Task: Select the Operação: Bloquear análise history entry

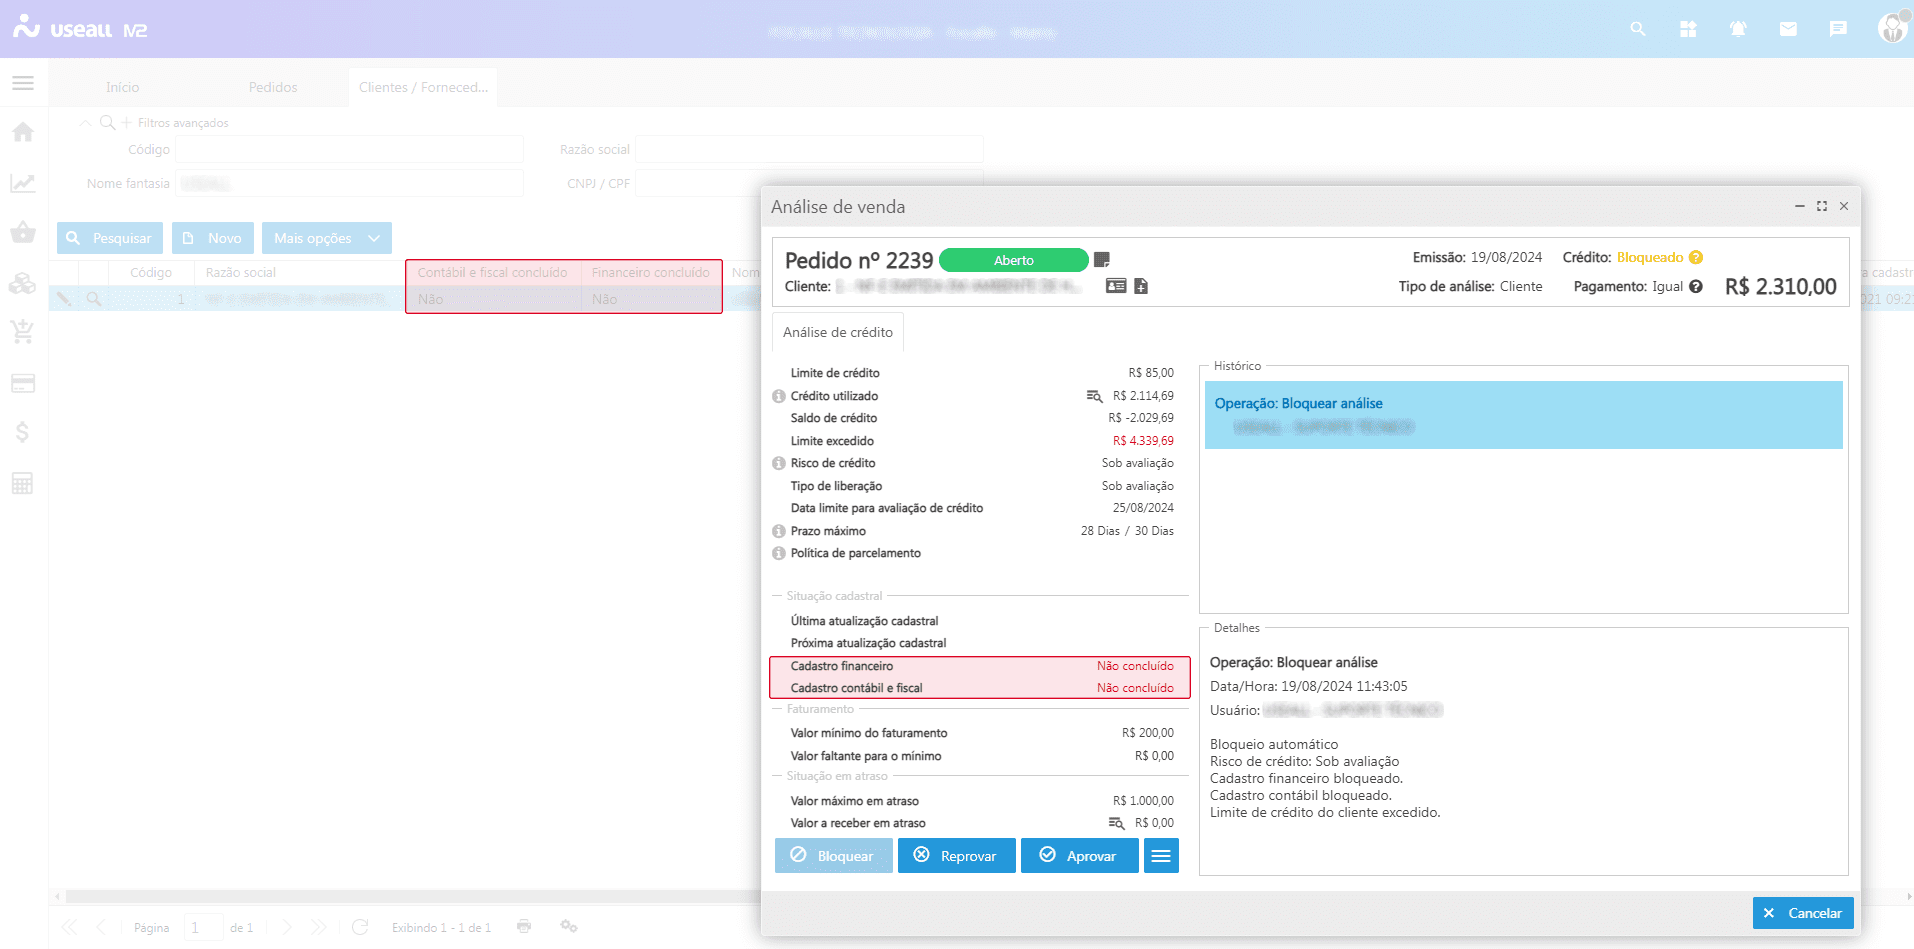Action: [1522, 415]
